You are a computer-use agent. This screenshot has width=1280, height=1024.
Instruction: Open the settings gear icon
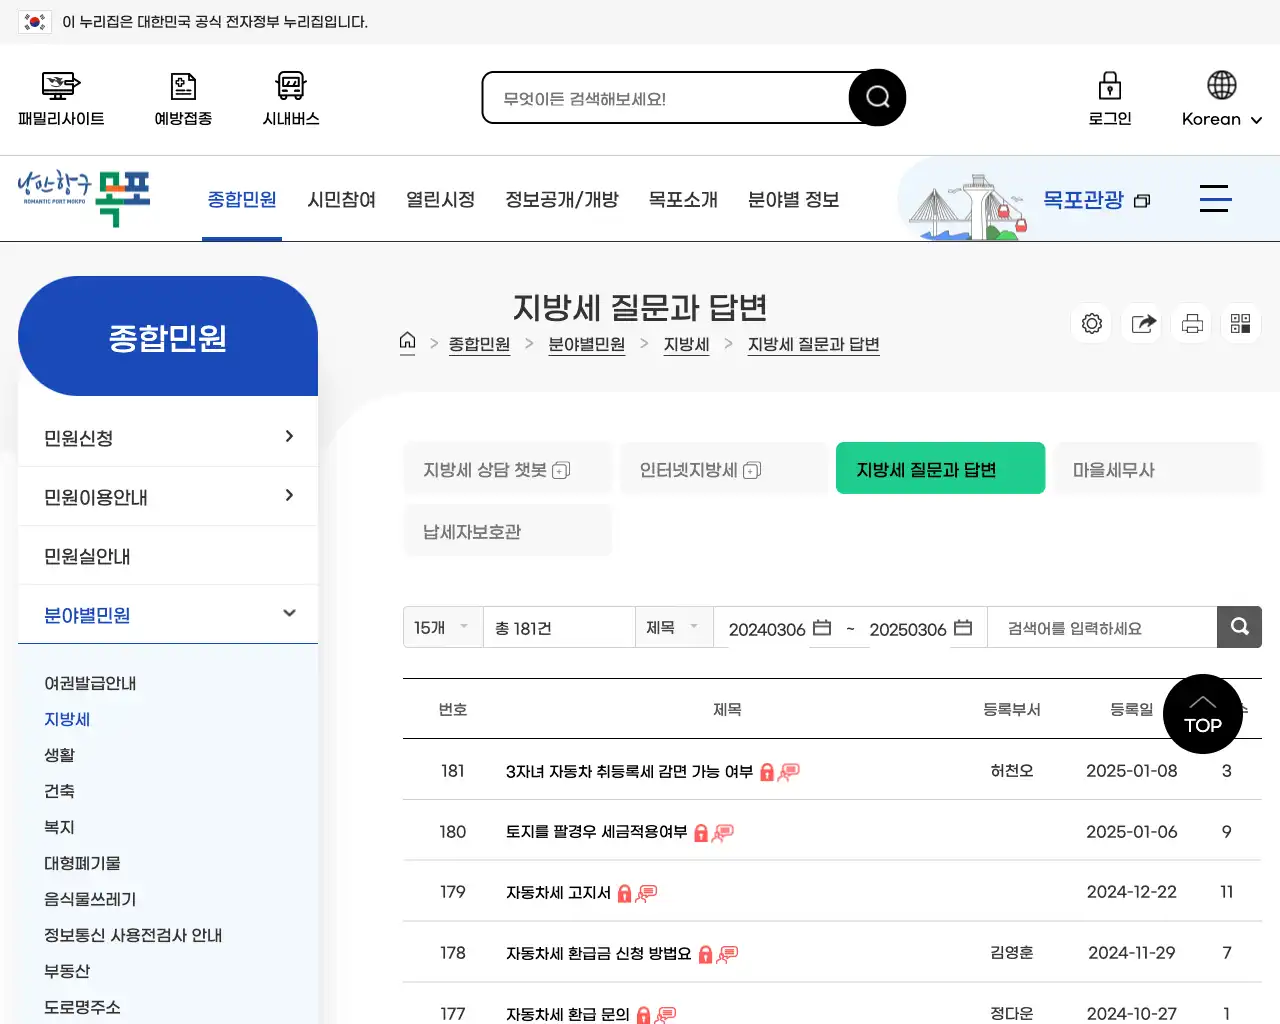click(x=1091, y=323)
